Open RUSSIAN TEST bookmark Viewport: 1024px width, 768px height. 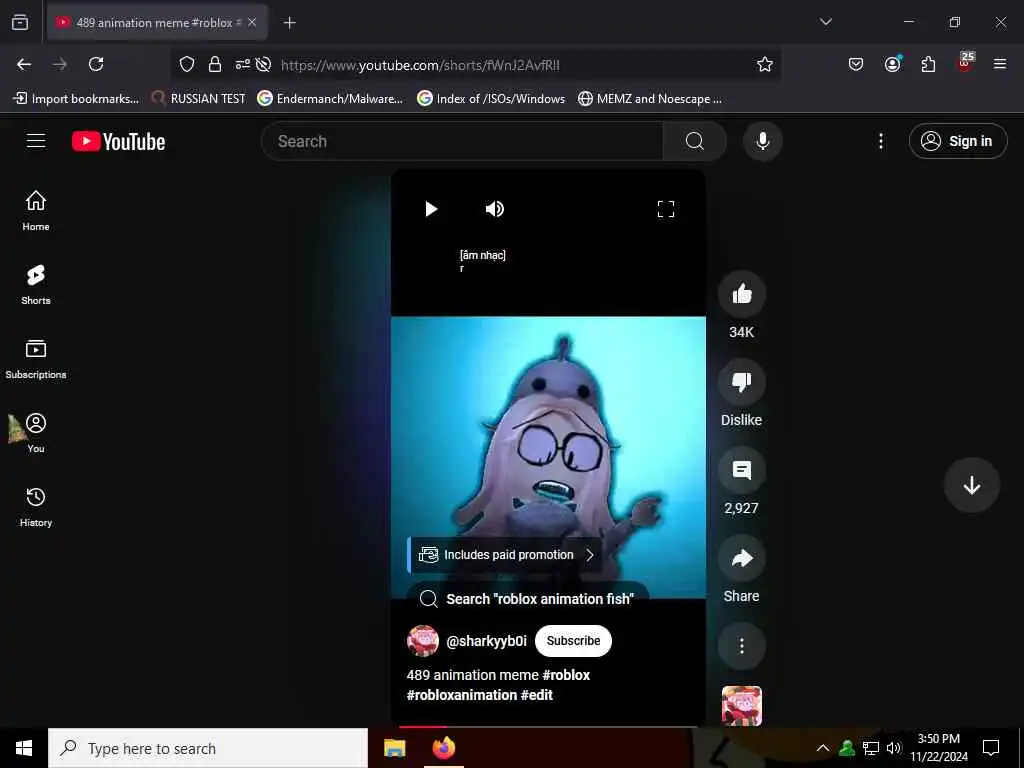198,99
